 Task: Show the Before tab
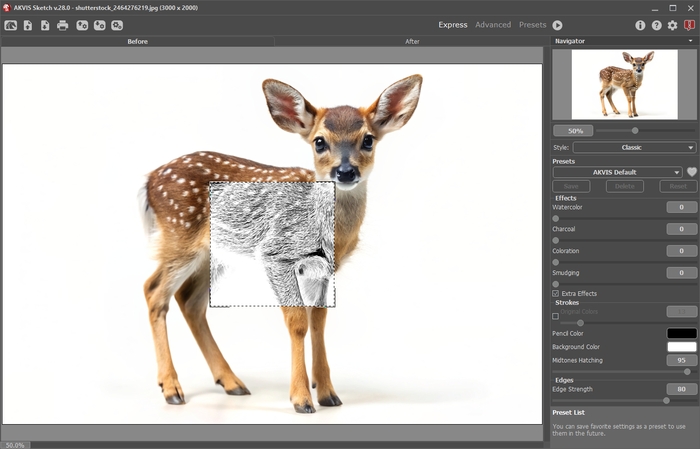coord(138,42)
